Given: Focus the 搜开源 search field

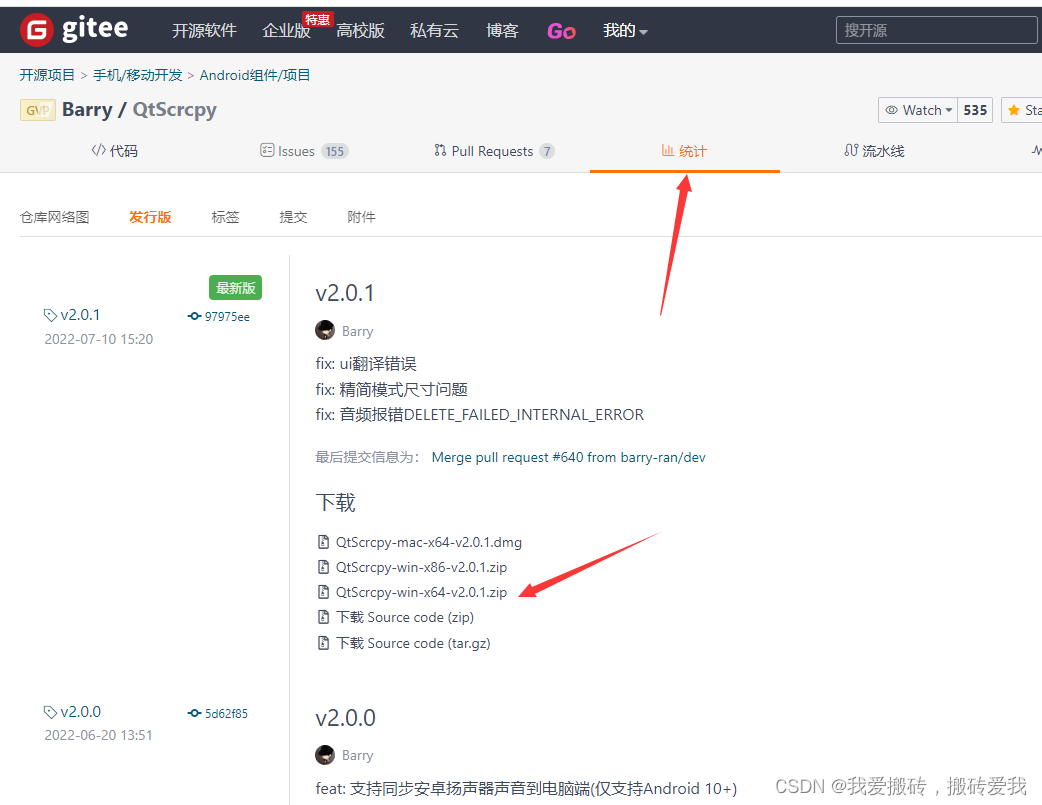Looking at the screenshot, I should pos(936,30).
